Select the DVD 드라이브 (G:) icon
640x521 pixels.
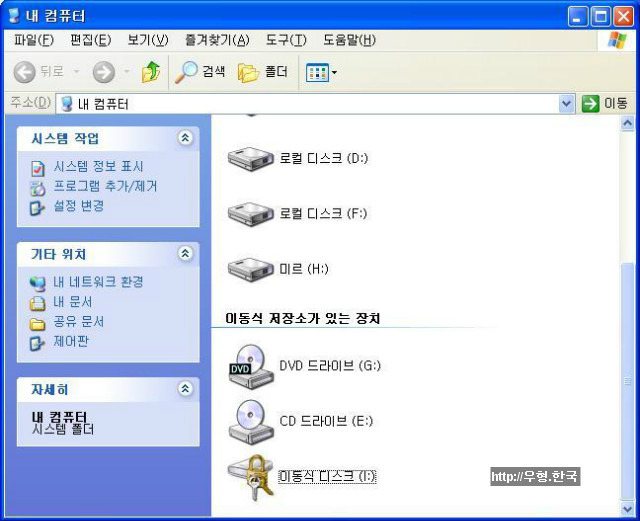coord(251,365)
